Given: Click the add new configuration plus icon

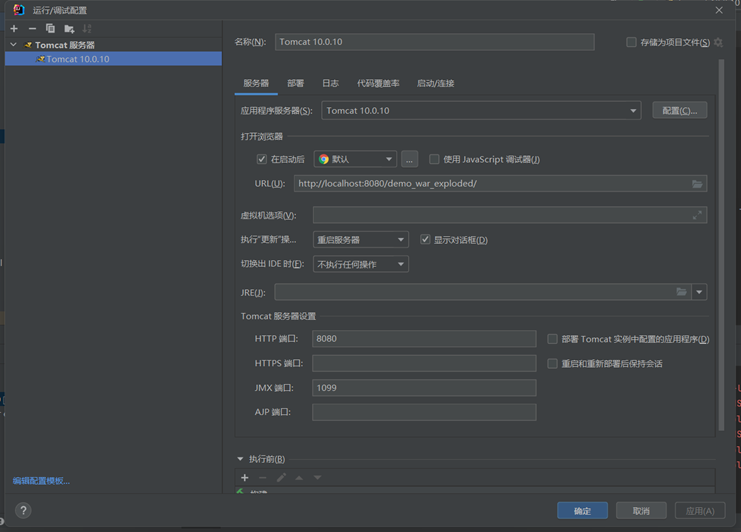Looking at the screenshot, I should pos(14,29).
